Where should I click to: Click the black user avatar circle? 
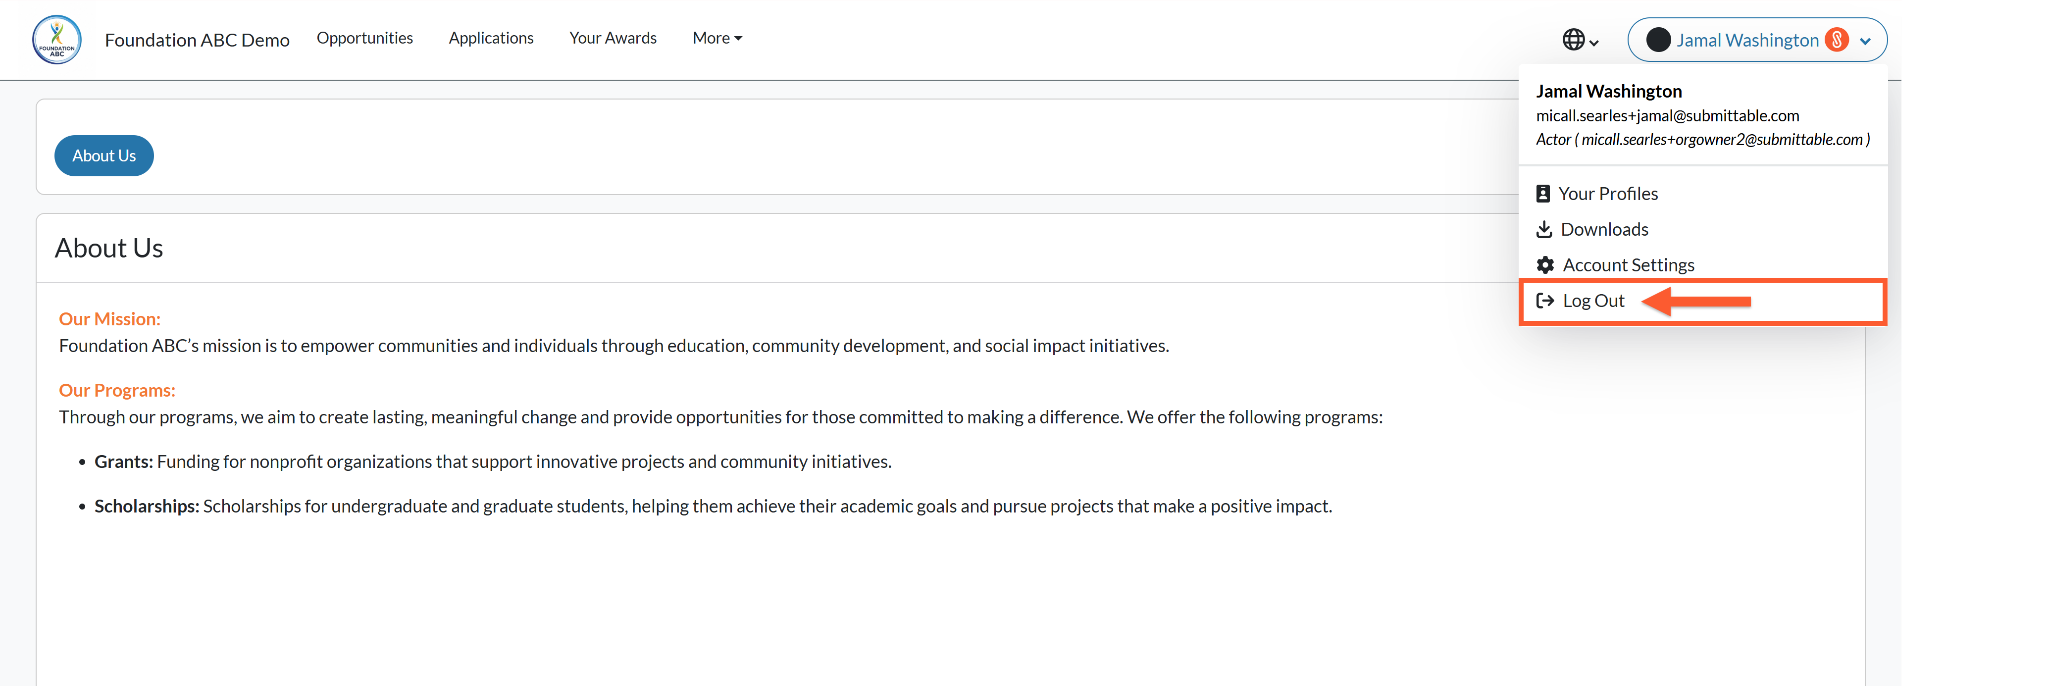coord(1658,40)
